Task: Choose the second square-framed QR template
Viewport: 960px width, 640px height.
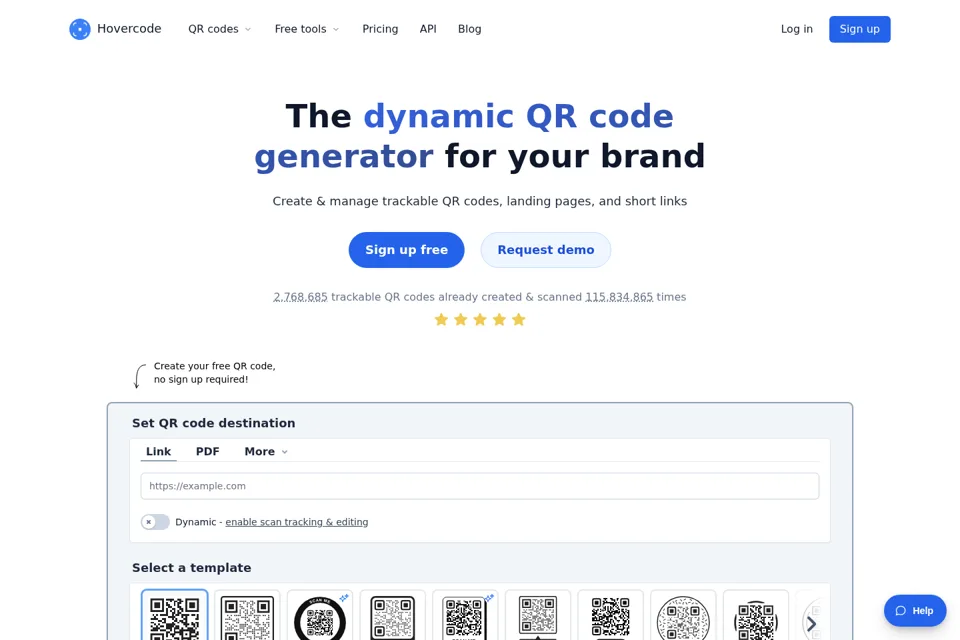Action: pyautogui.click(x=247, y=616)
